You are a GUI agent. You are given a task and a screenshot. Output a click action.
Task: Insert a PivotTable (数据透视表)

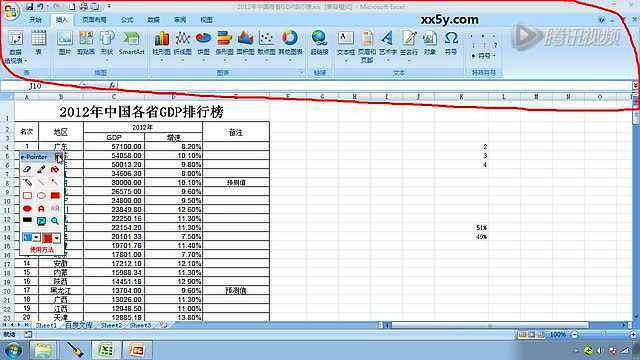(x=15, y=47)
